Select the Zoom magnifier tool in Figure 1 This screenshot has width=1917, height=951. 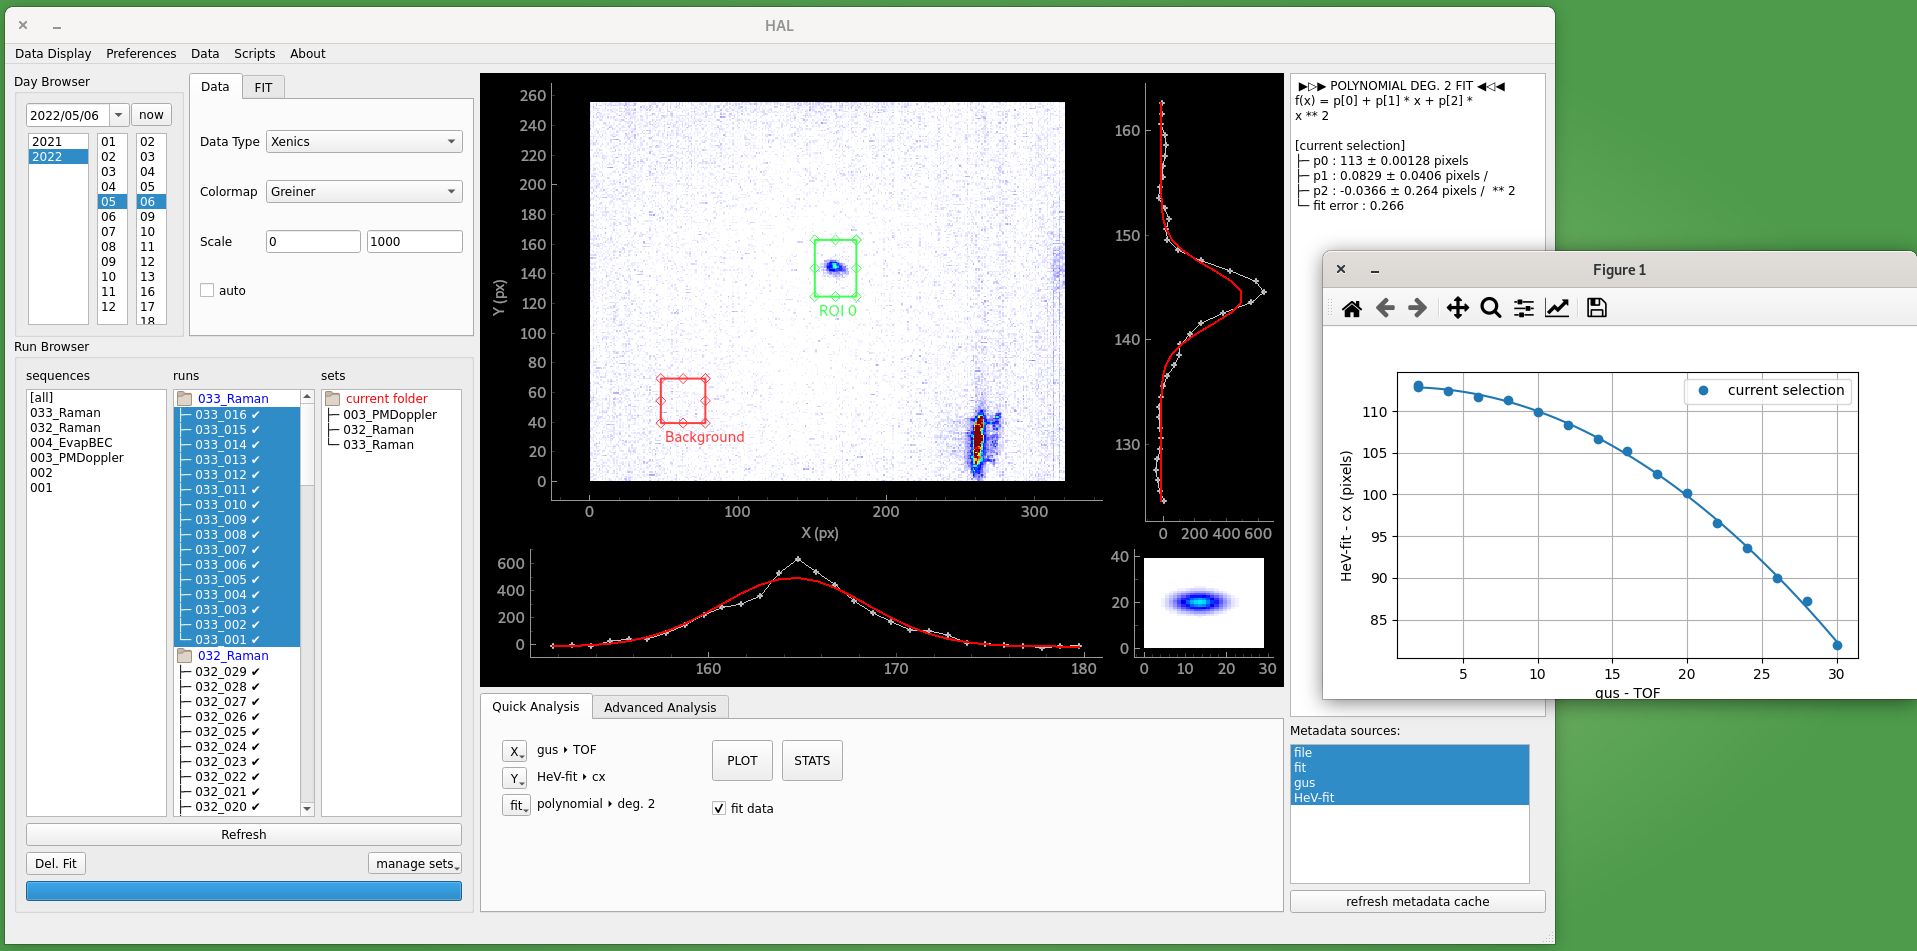(1490, 308)
